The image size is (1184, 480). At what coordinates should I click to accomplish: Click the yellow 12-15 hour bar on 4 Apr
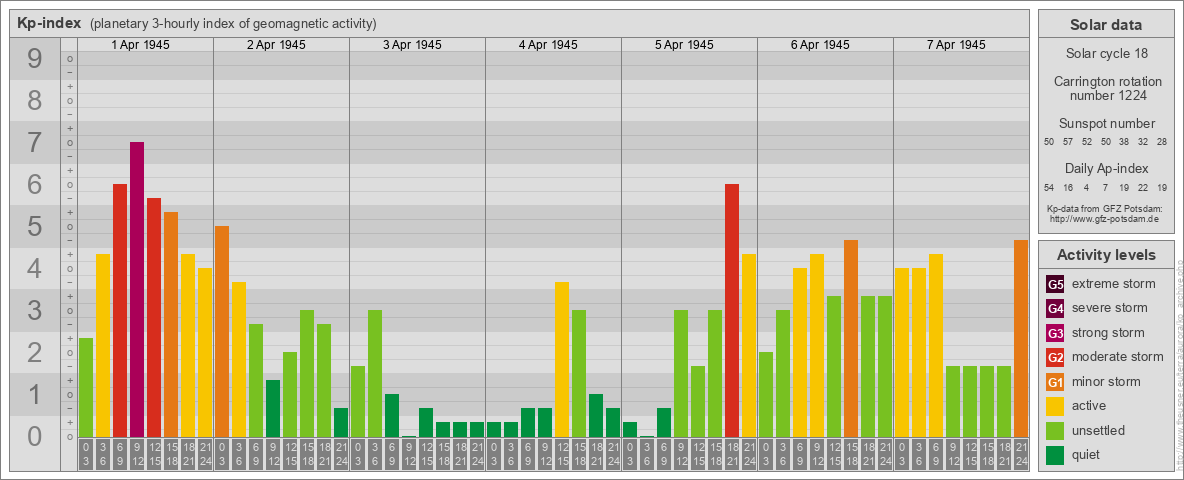562,360
